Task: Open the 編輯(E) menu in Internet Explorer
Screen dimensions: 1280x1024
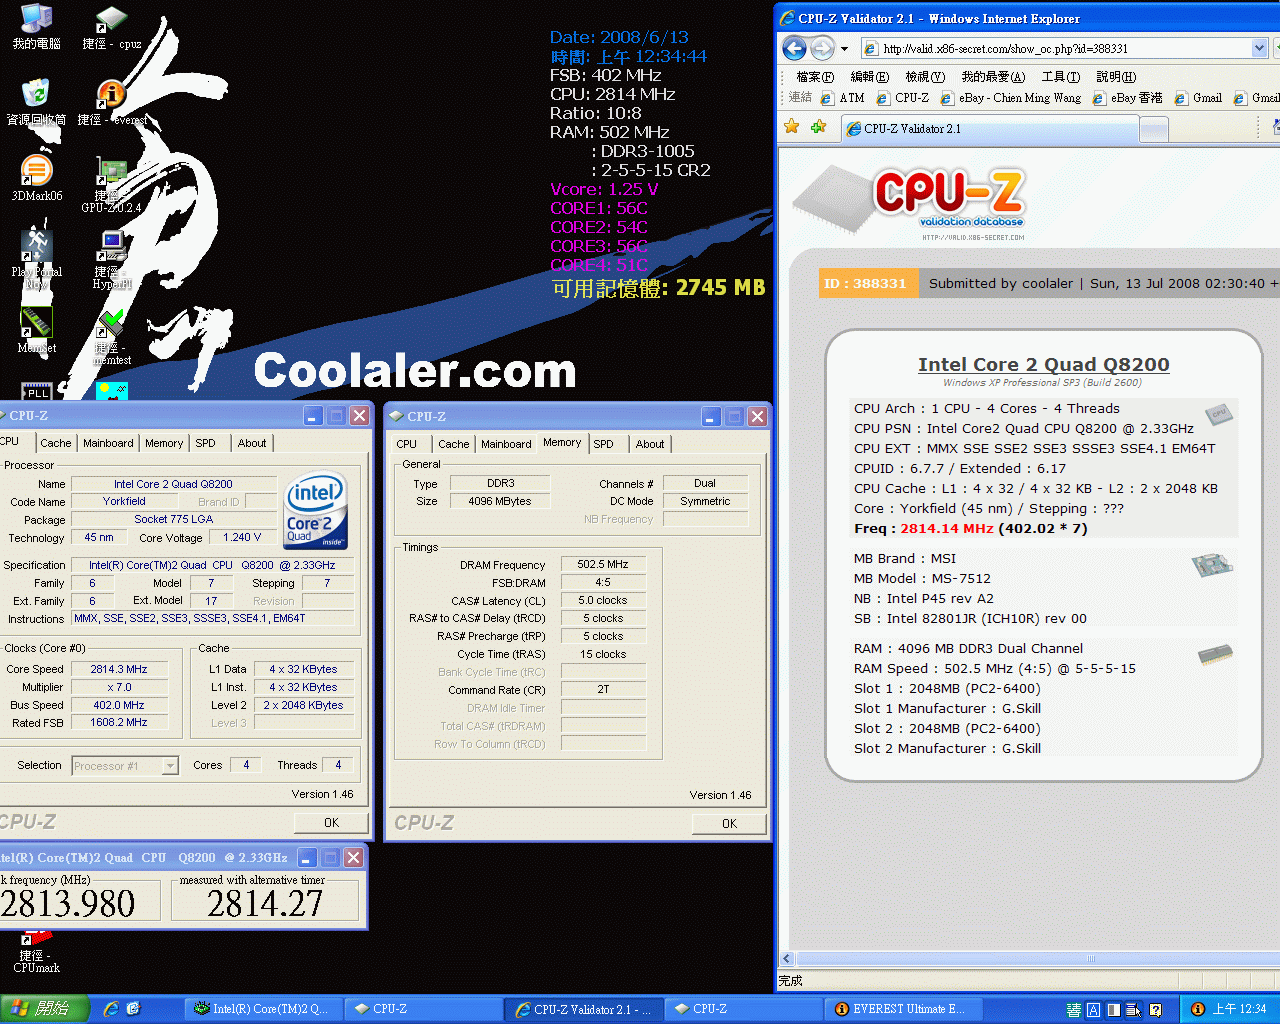Action: 869,77
